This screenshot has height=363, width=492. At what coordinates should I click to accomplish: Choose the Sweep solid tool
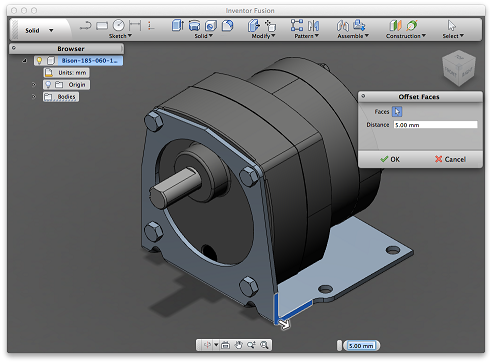pos(211,26)
